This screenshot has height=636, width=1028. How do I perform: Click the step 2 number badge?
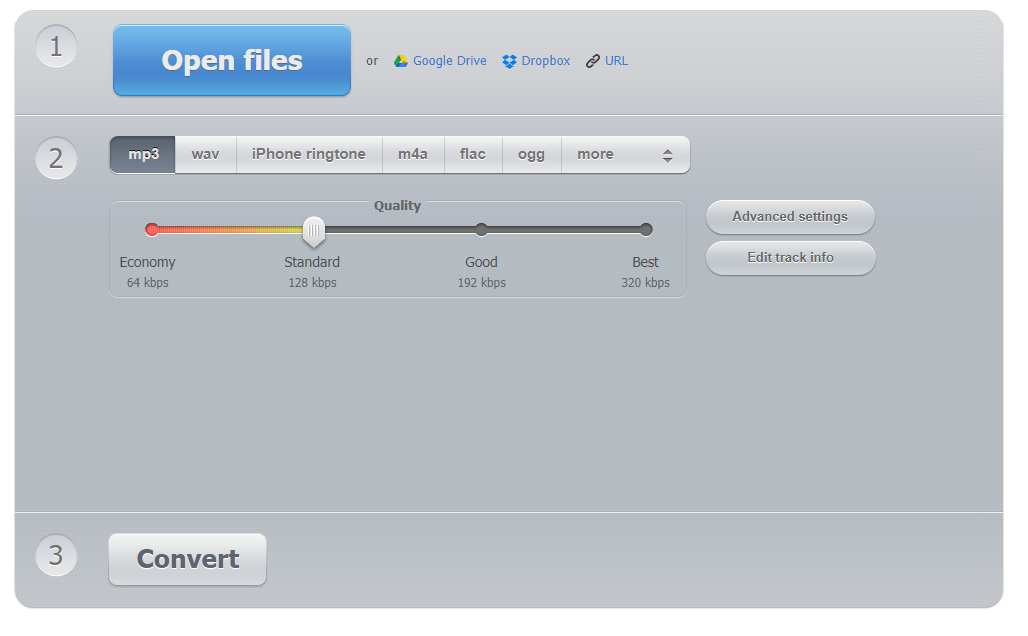[56, 158]
